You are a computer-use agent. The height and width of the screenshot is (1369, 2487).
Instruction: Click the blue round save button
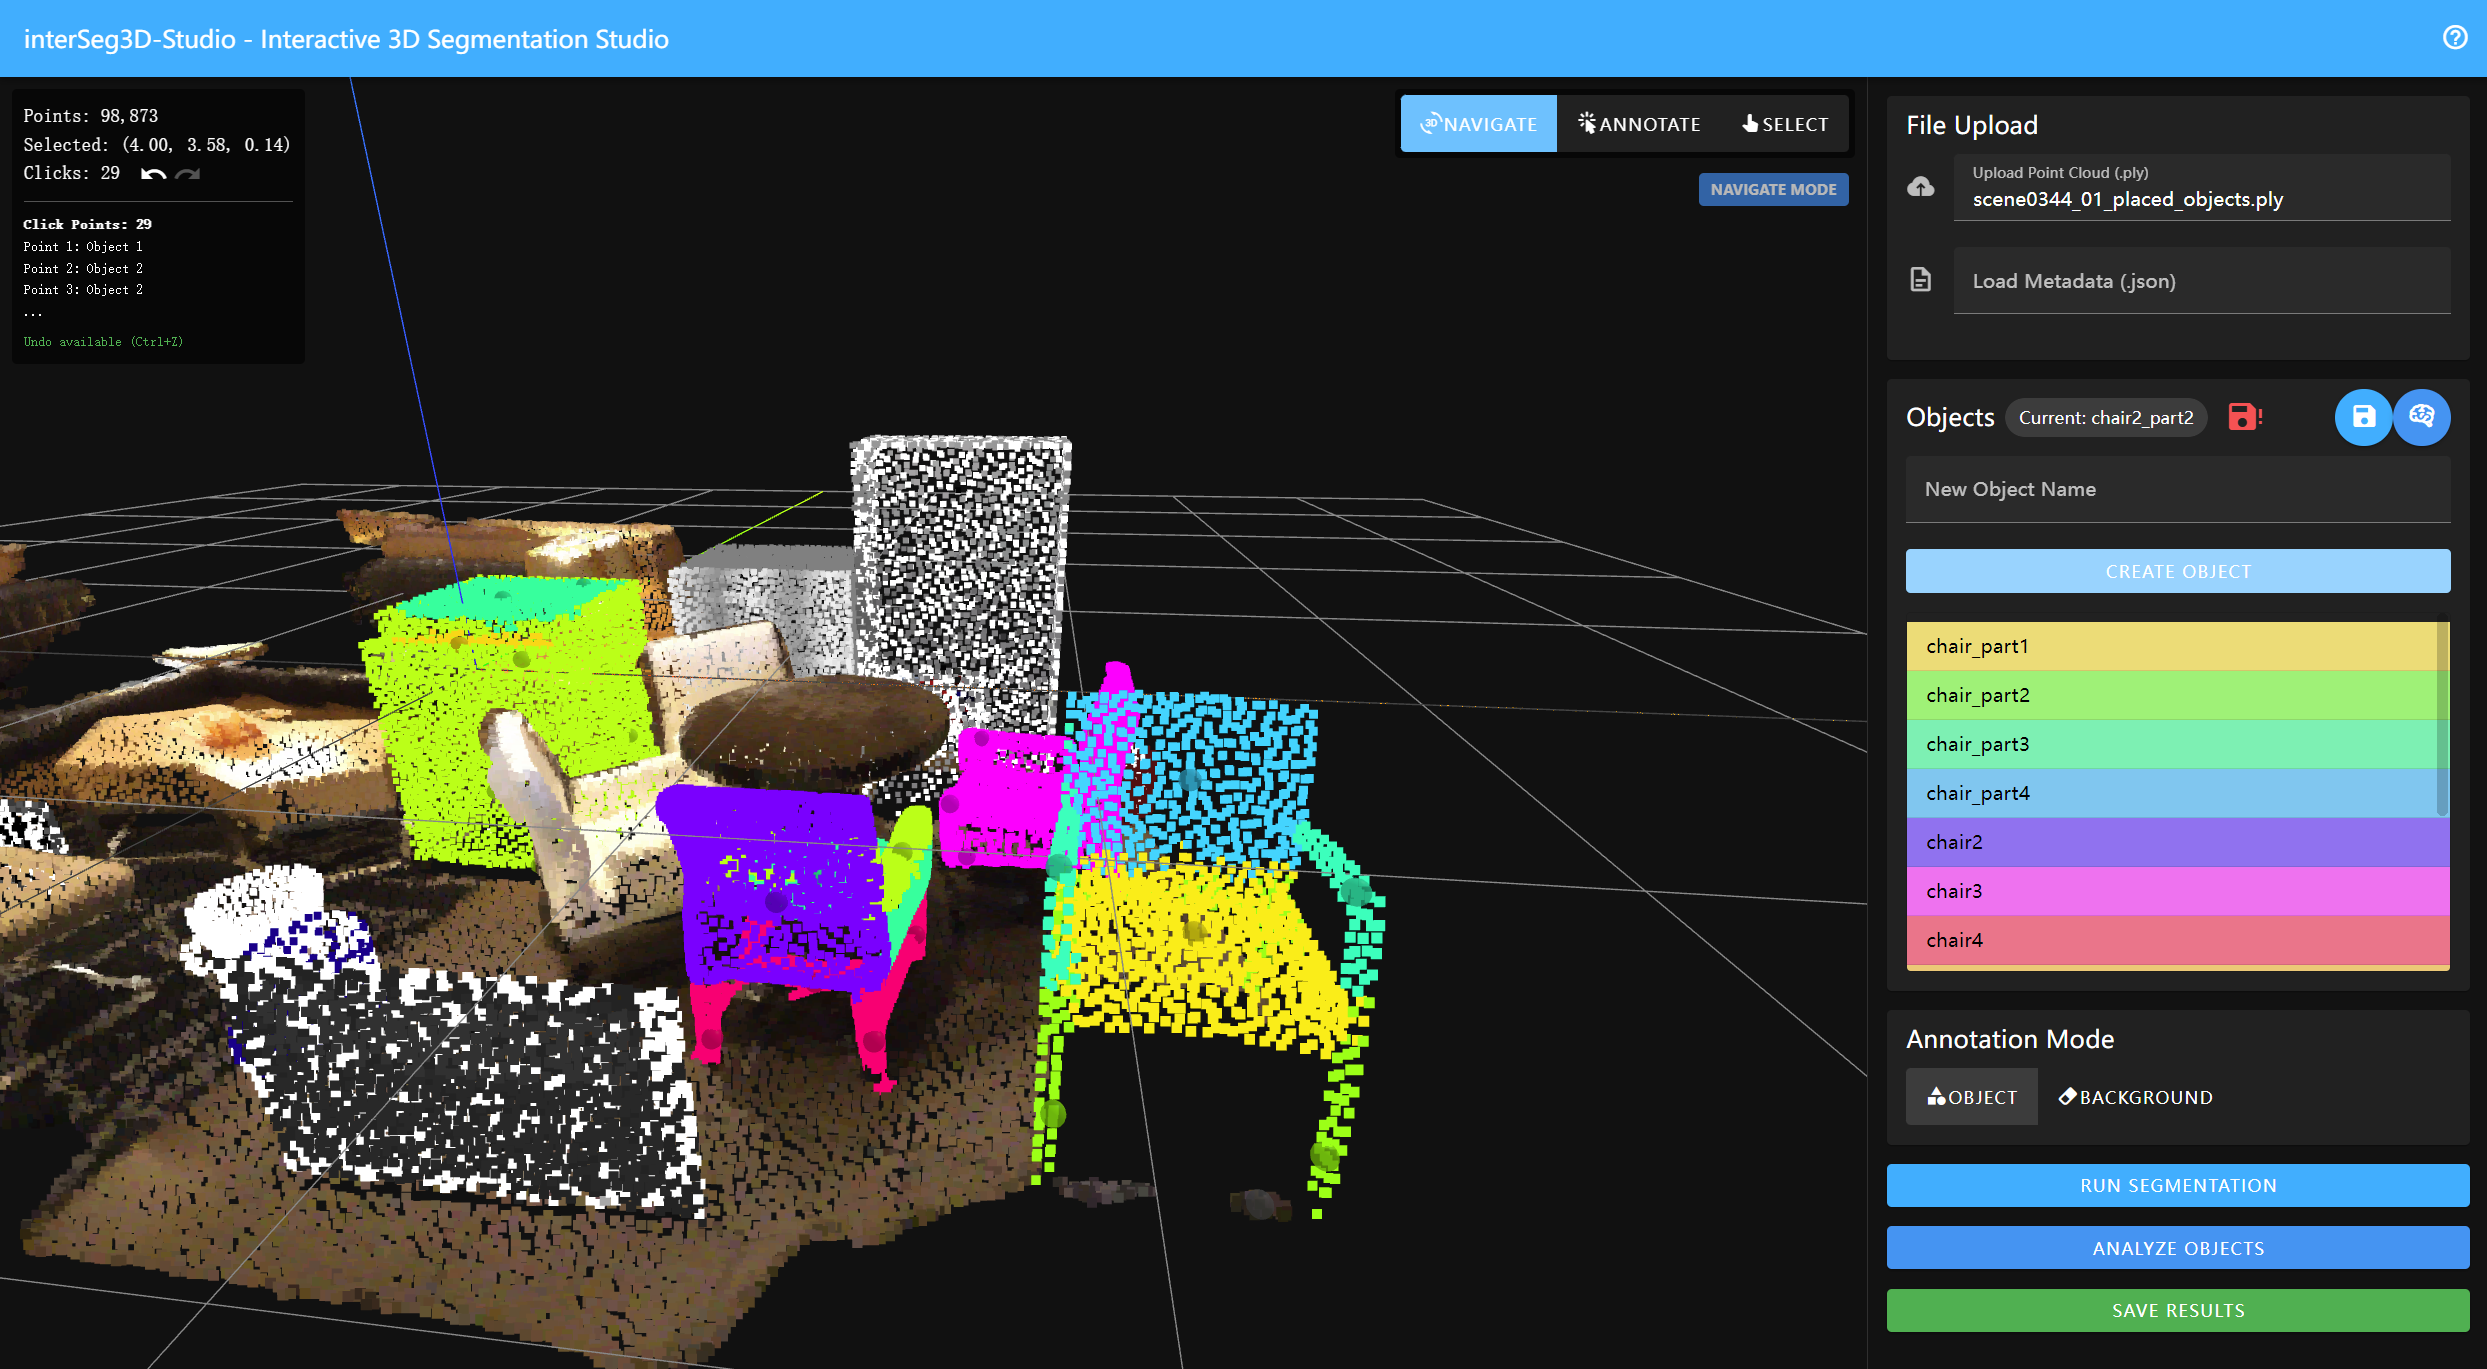pos(2363,417)
